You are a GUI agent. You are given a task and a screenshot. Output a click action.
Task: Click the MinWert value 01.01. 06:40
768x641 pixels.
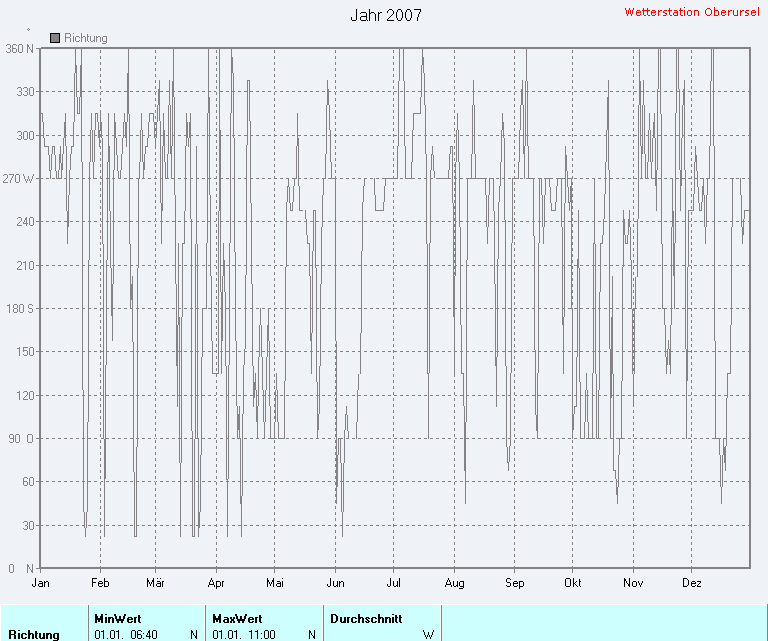pos(126,635)
